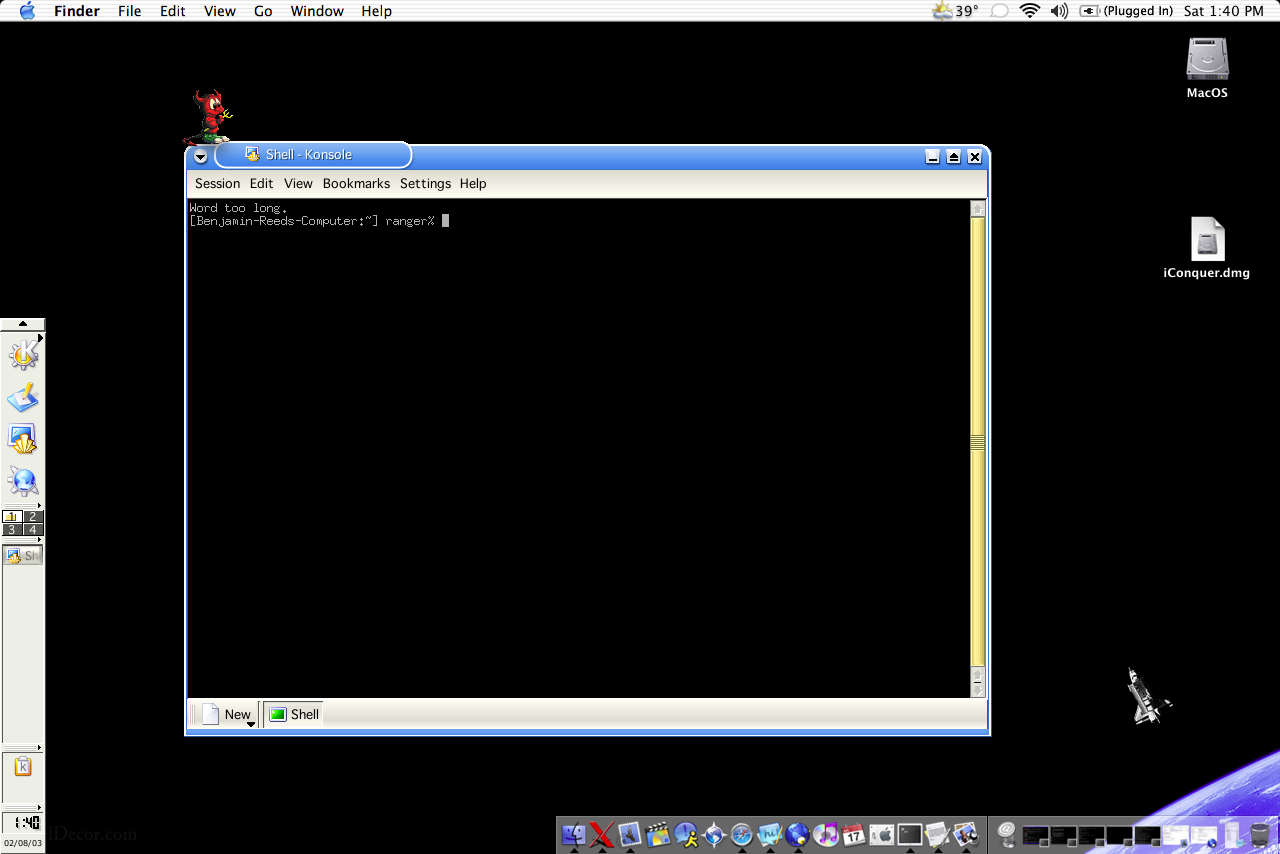1280x854 pixels.
Task: Click the Shell taskbar button in panel
Action: 22,556
